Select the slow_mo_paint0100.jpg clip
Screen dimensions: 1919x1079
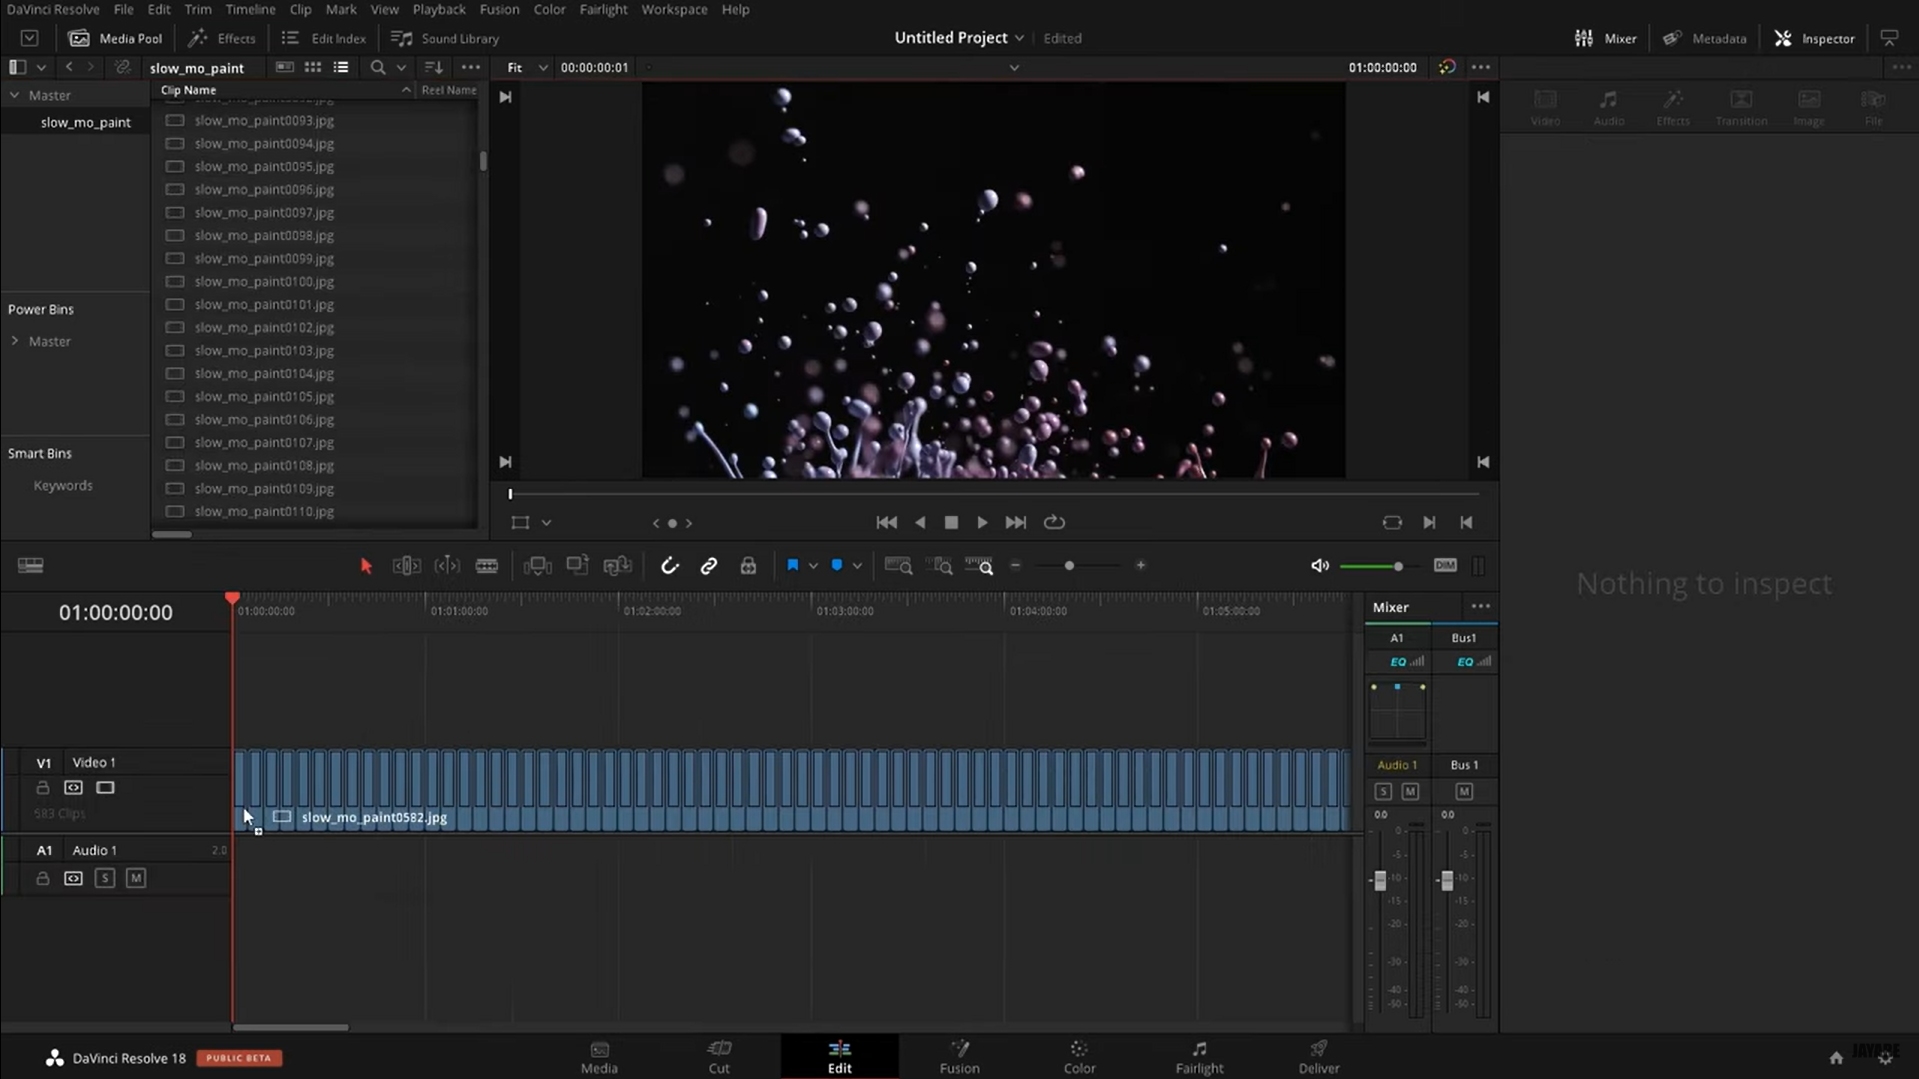tap(264, 281)
